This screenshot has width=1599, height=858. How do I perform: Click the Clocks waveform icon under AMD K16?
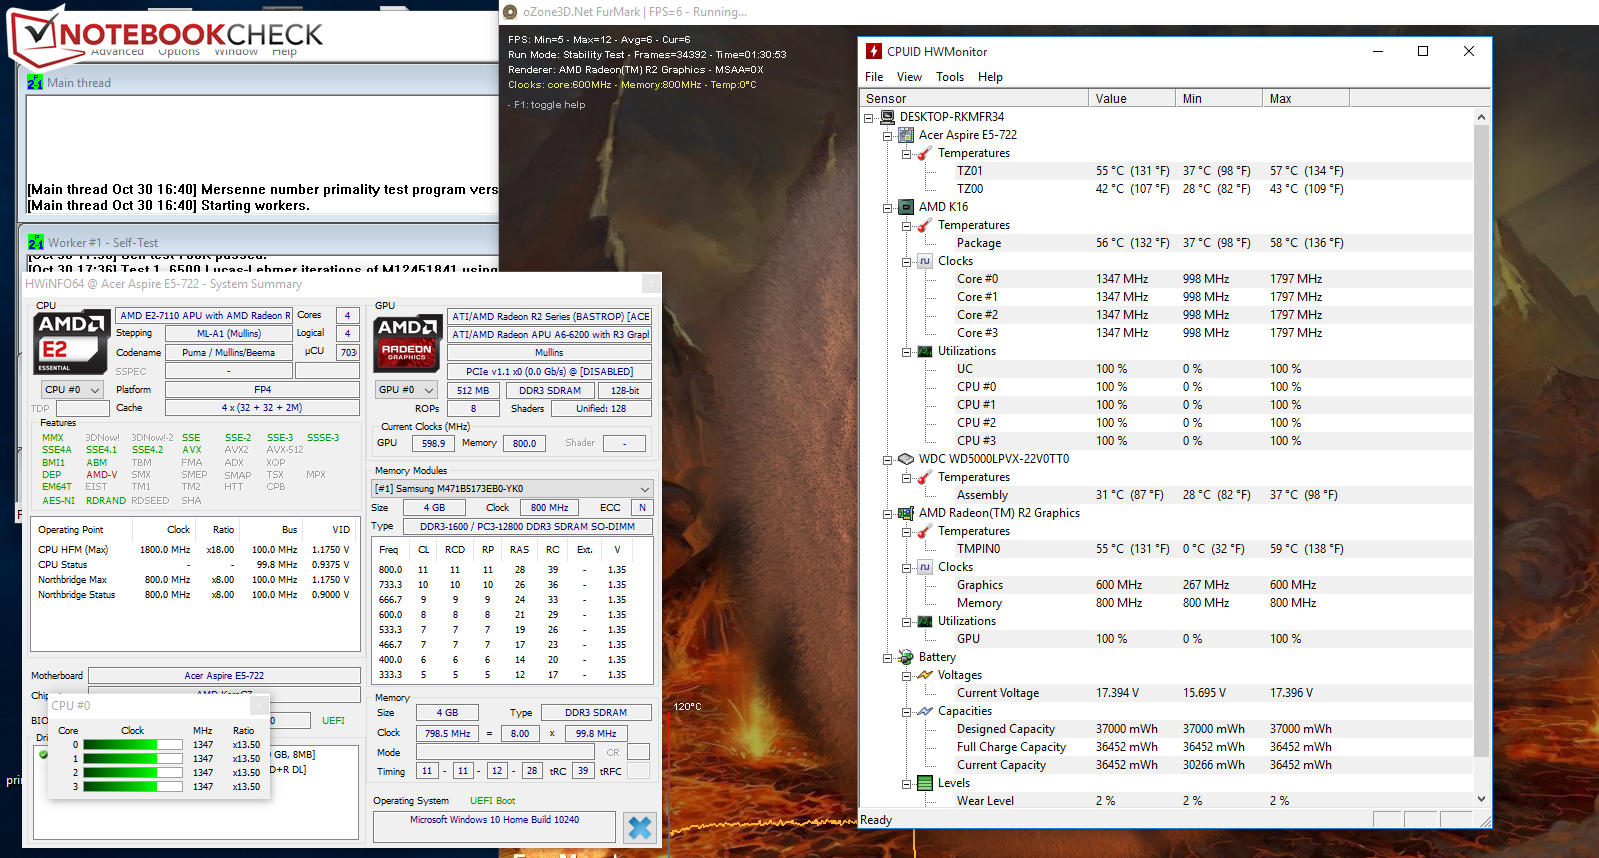pyautogui.click(x=925, y=261)
